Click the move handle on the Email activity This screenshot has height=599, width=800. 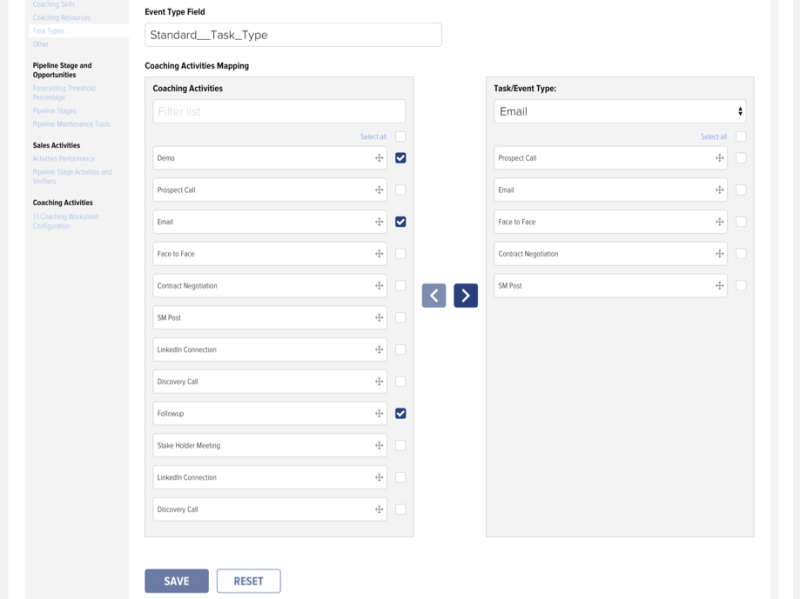coord(378,221)
